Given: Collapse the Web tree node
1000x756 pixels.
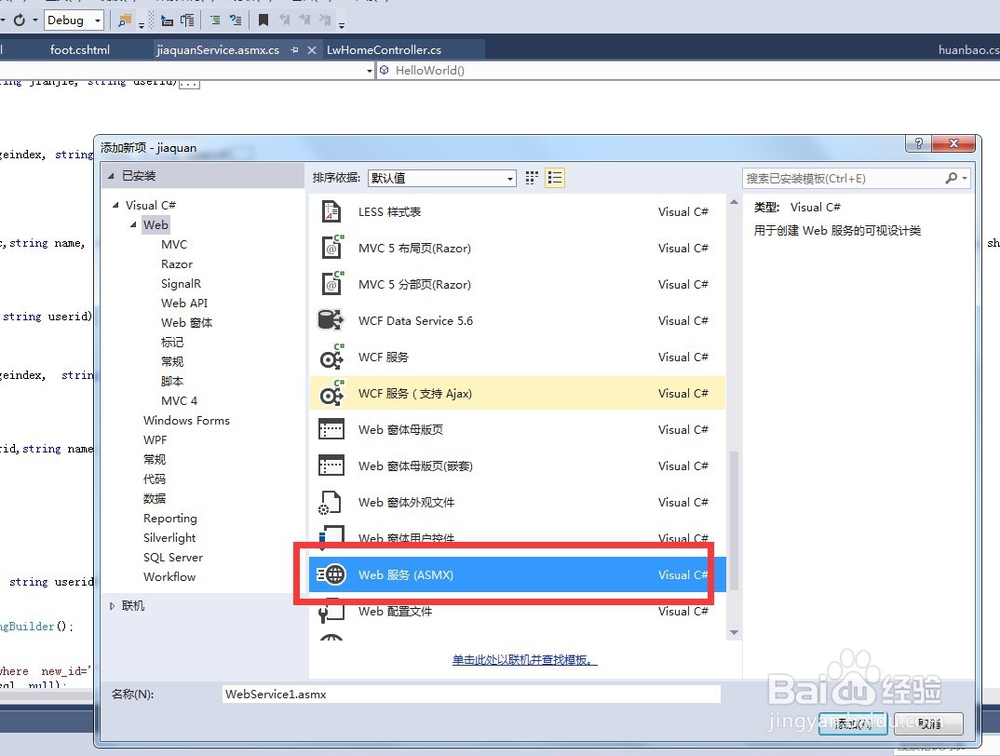Looking at the screenshot, I should point(133,225).
